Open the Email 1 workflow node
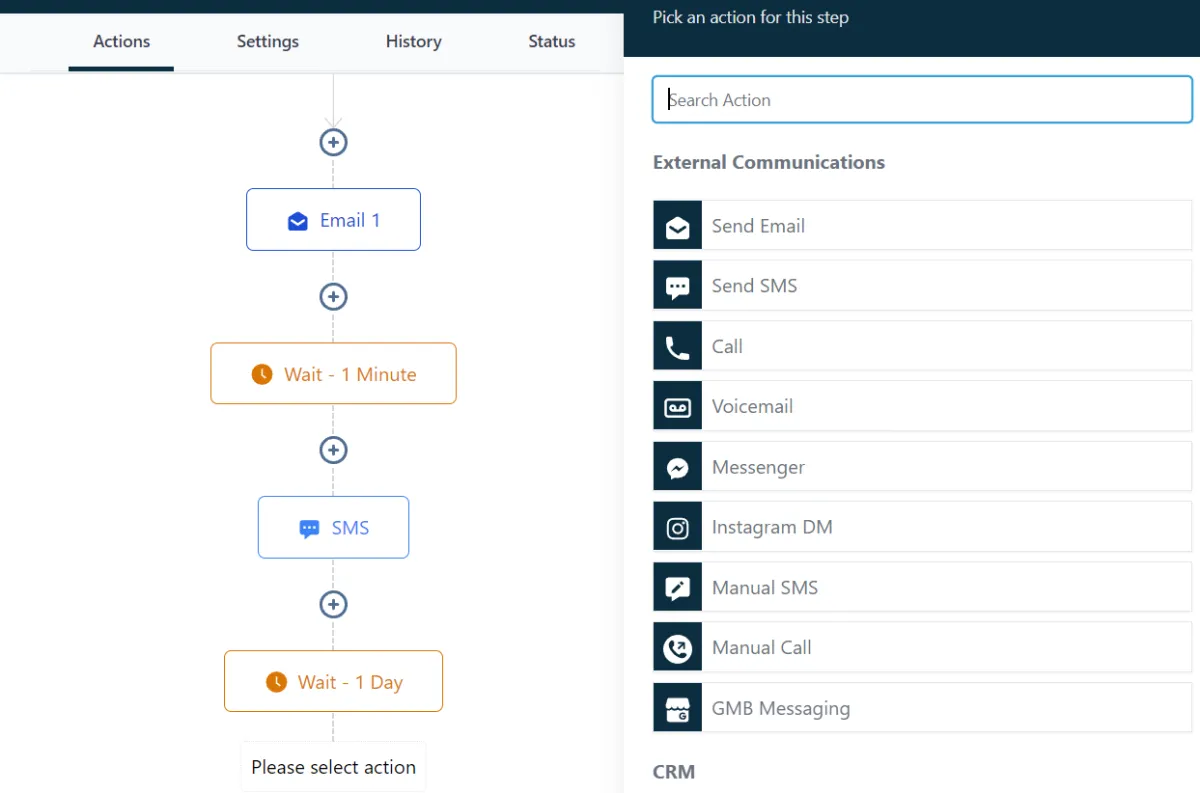This screenshot has height=793, width=1200. click(333, 219)
